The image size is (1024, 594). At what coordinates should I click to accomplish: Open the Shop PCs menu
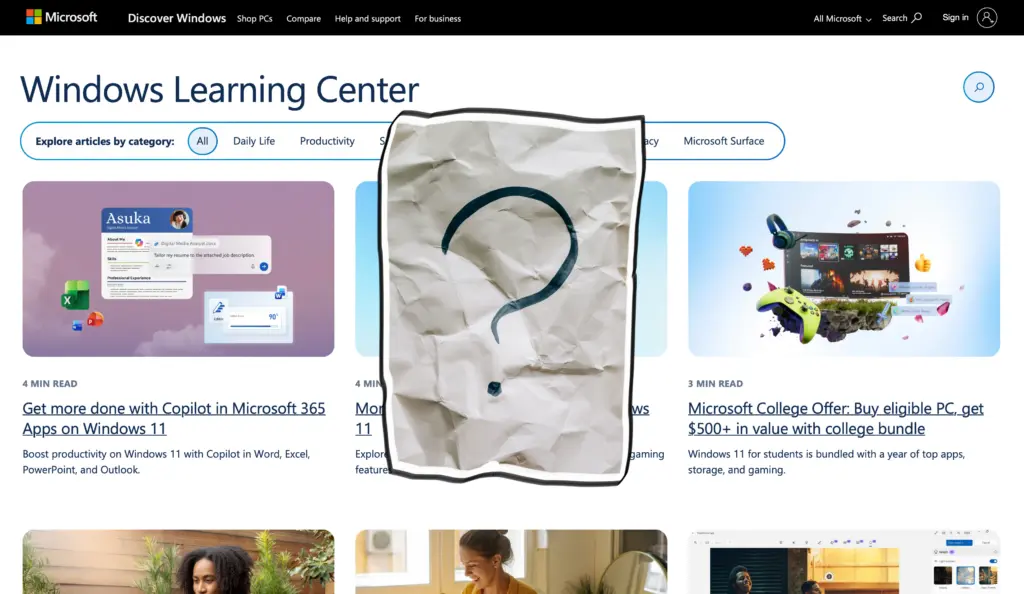(x=255, y=18)
